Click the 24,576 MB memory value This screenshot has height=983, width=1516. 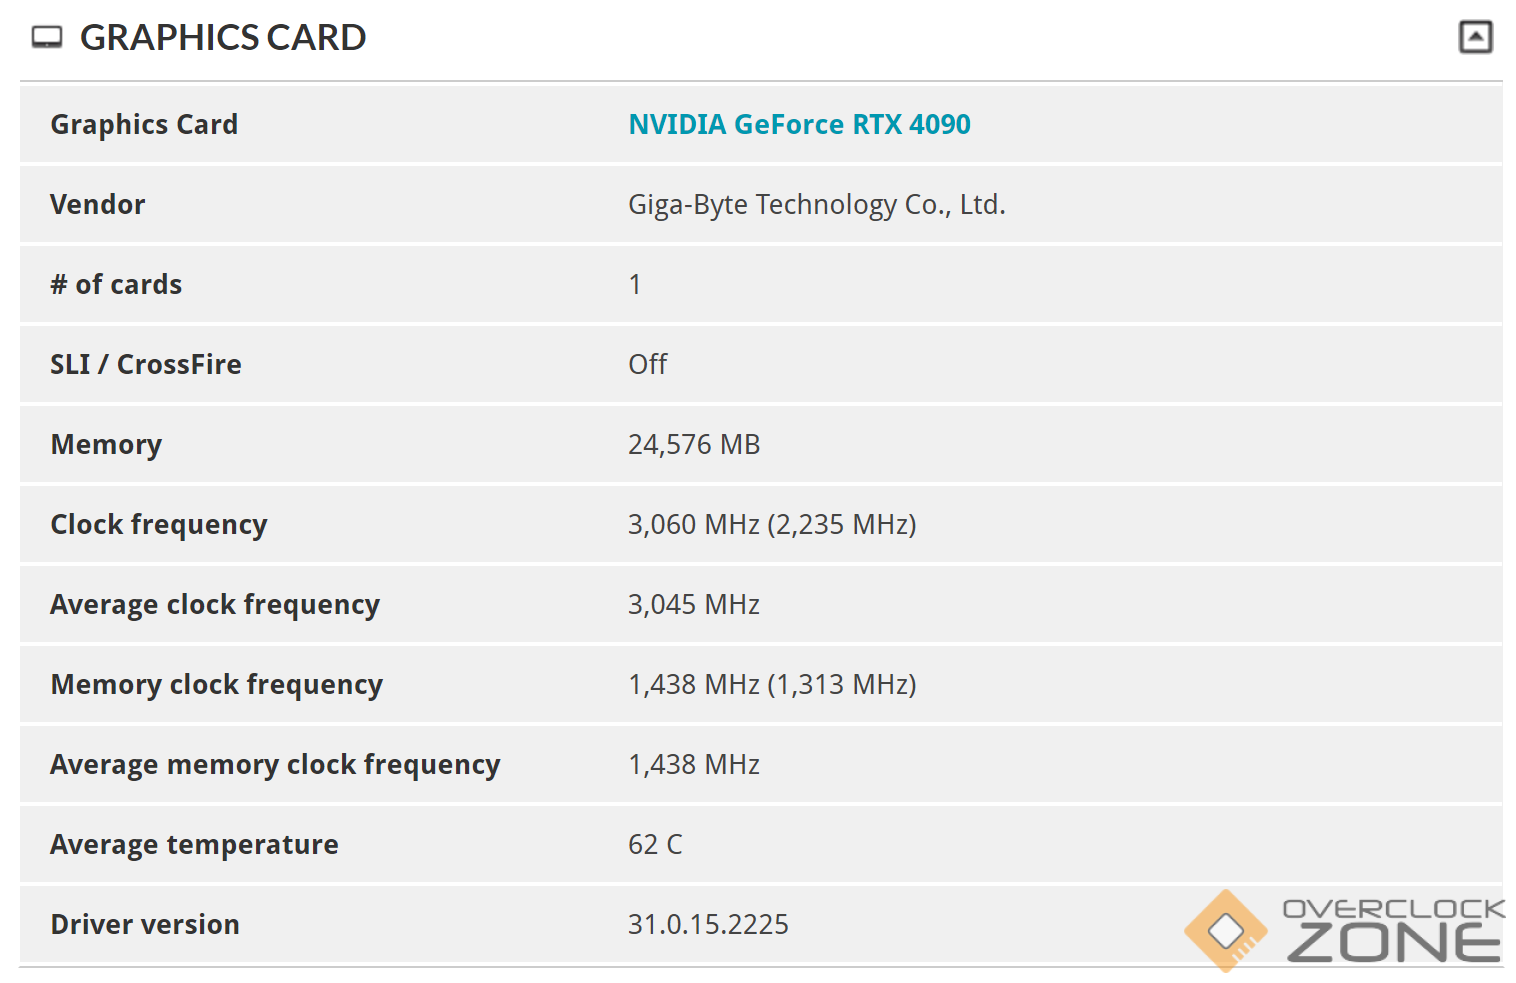694,444
